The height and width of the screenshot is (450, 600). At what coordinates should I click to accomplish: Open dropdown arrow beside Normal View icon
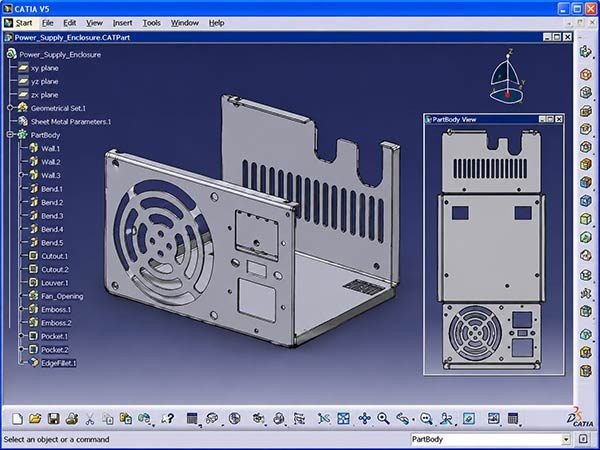456,425
